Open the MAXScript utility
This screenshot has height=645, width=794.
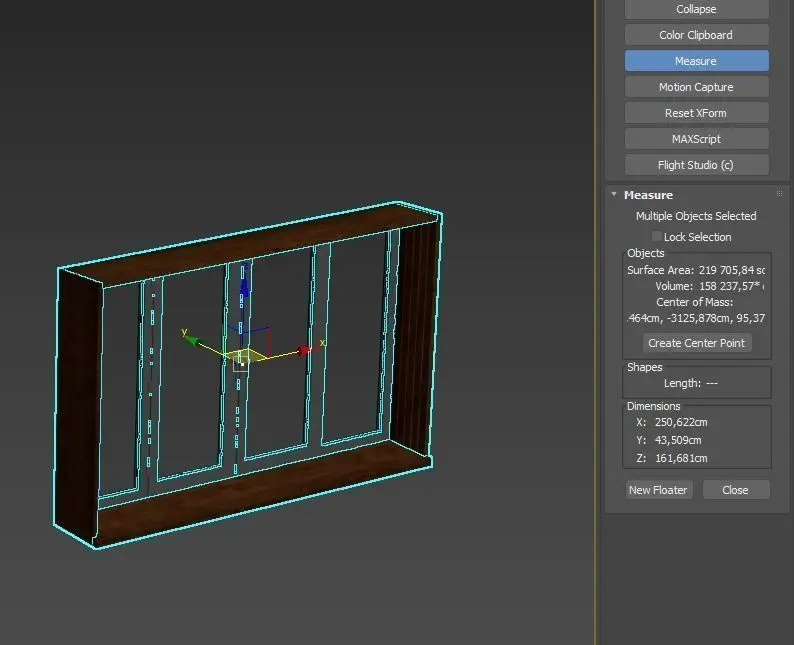click(696, 139)
